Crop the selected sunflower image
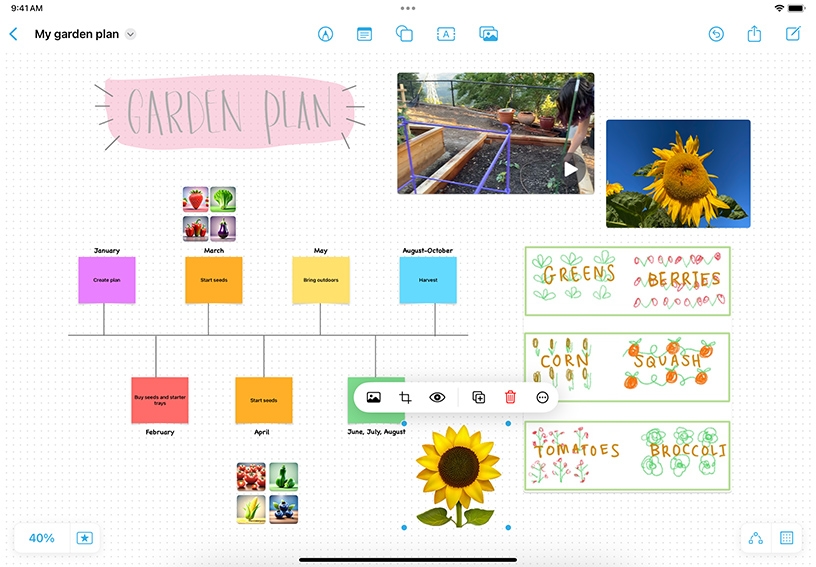816x567 pixels. [x=405, y=397]
